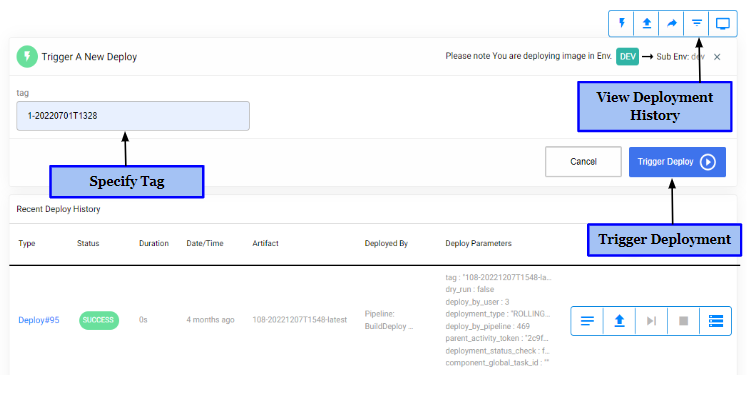Click the 'dry_run : false' parameter text
Viewport: 749px width, 397px height.
[x=470, y=290]
